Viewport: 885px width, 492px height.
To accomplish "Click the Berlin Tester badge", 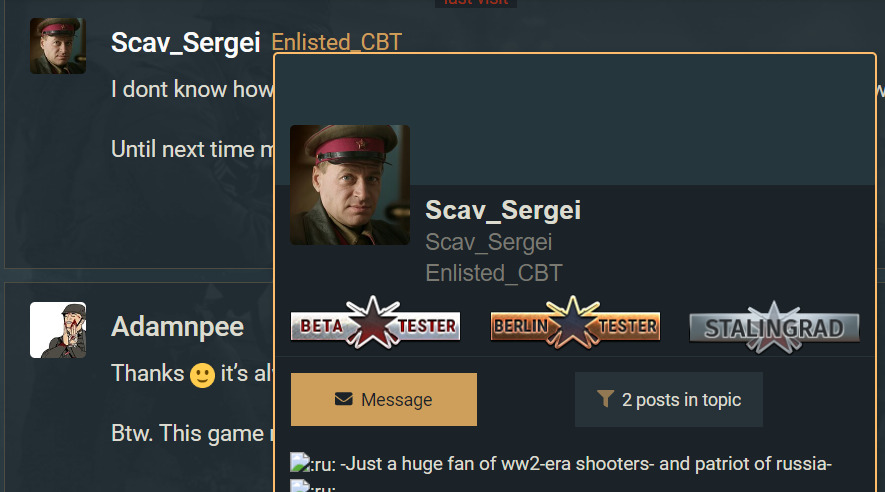I will coord(575,324).
